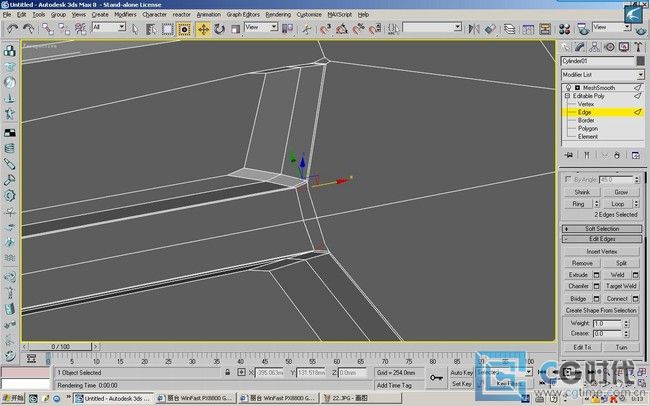Switch to the Hierarchy panel tab
Image resolution: width=650 pixels, height=406 pixels.
point(594,47)
